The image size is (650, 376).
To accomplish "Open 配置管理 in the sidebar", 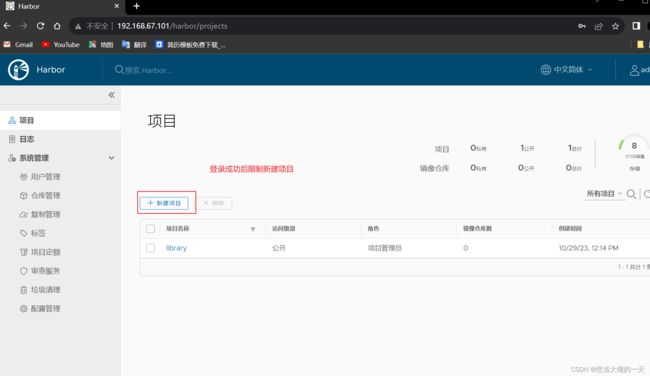I will point(40,308).
